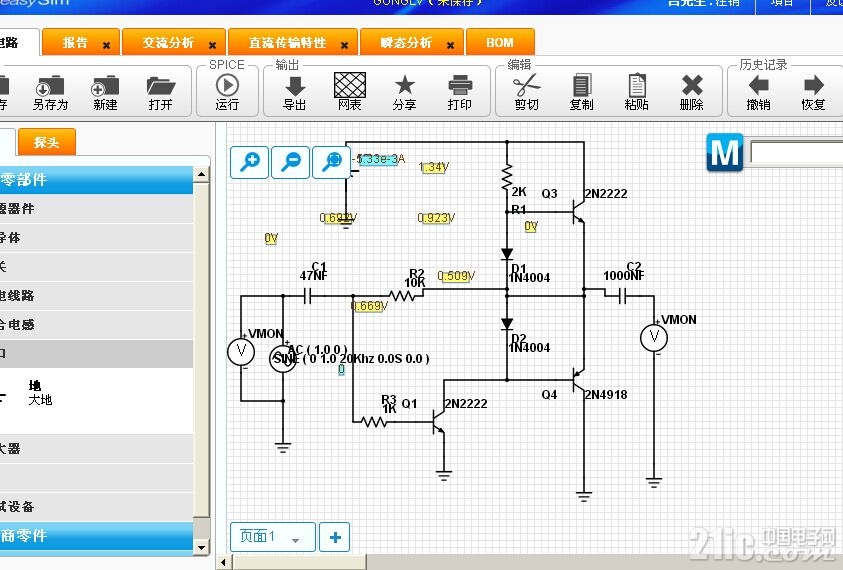This screenshot has width=843, height=570.
Task: Select resistor R3 1K
Action: (374, 422)
